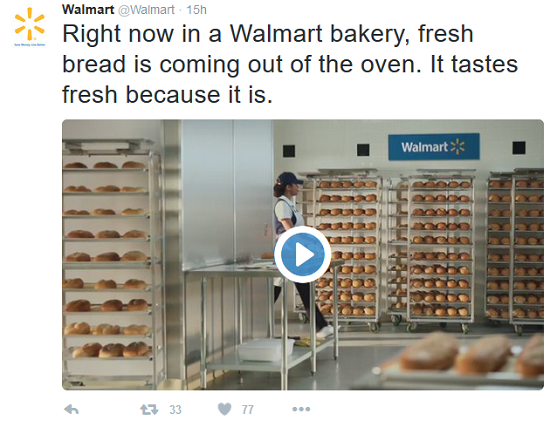550x427 pixels.
Task: Click the rightmost bread rack in the video
Action: [x=515, y=251]
